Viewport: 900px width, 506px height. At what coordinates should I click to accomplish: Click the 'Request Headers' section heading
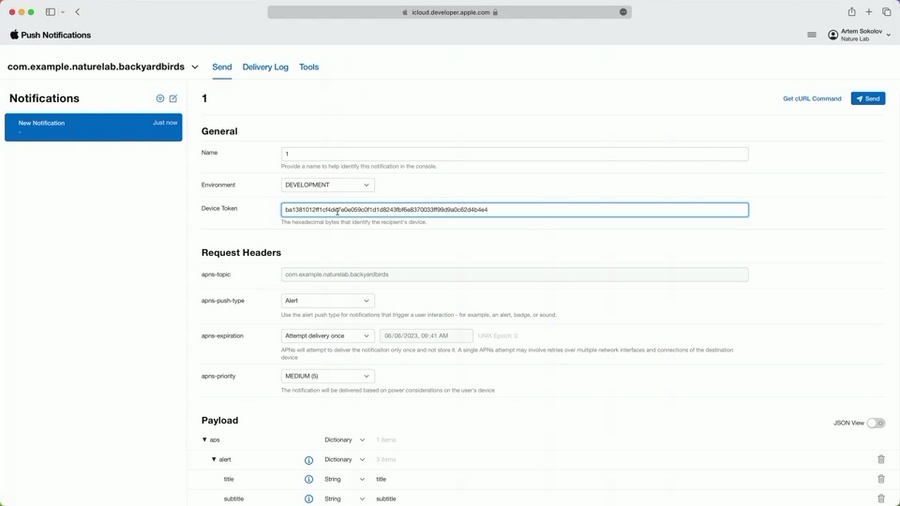(241, 253)
